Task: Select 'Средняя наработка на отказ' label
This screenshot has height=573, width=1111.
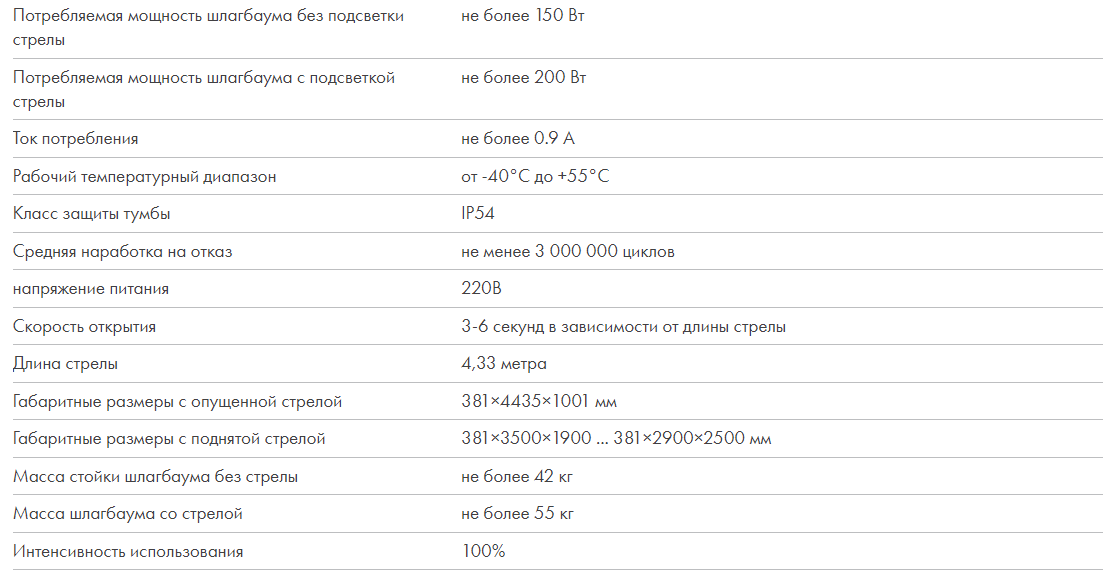Action: (123, 251)
